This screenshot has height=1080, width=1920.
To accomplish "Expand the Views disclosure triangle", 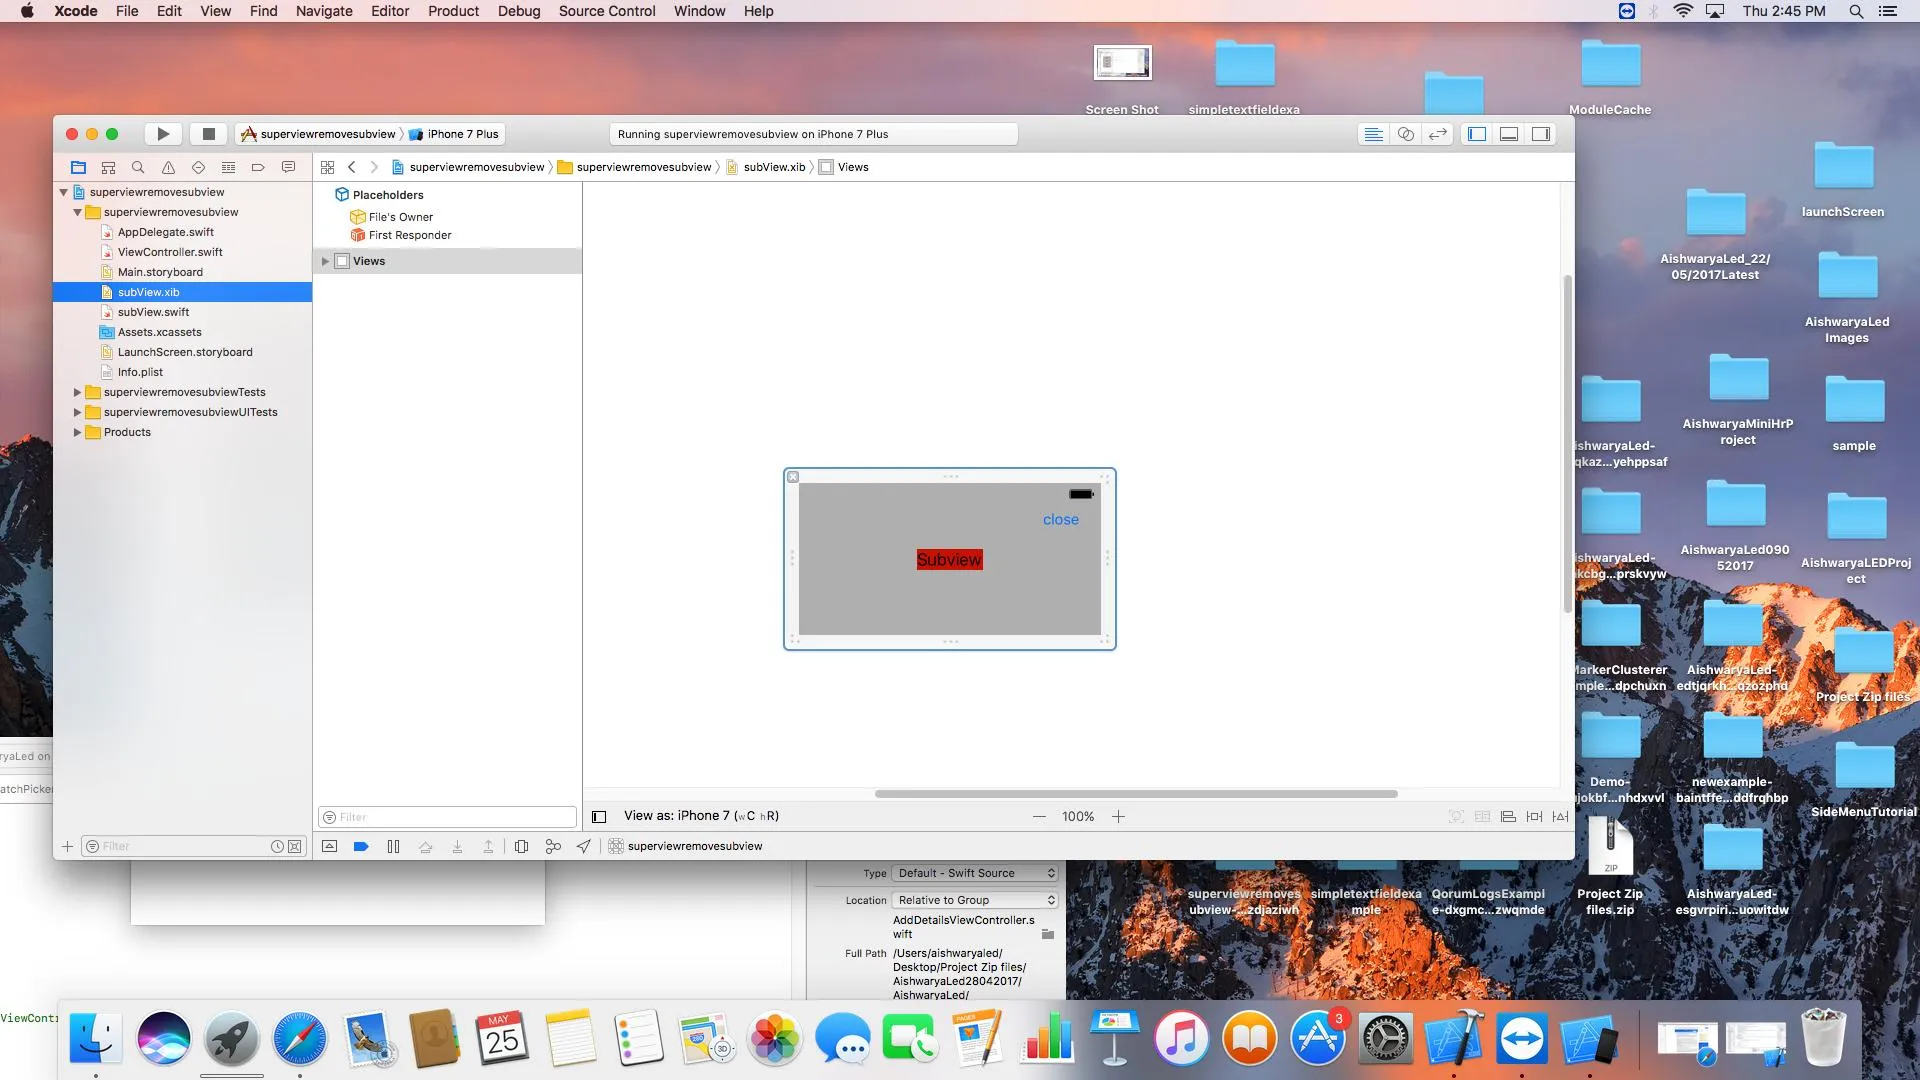I will (x=325, y=261).
